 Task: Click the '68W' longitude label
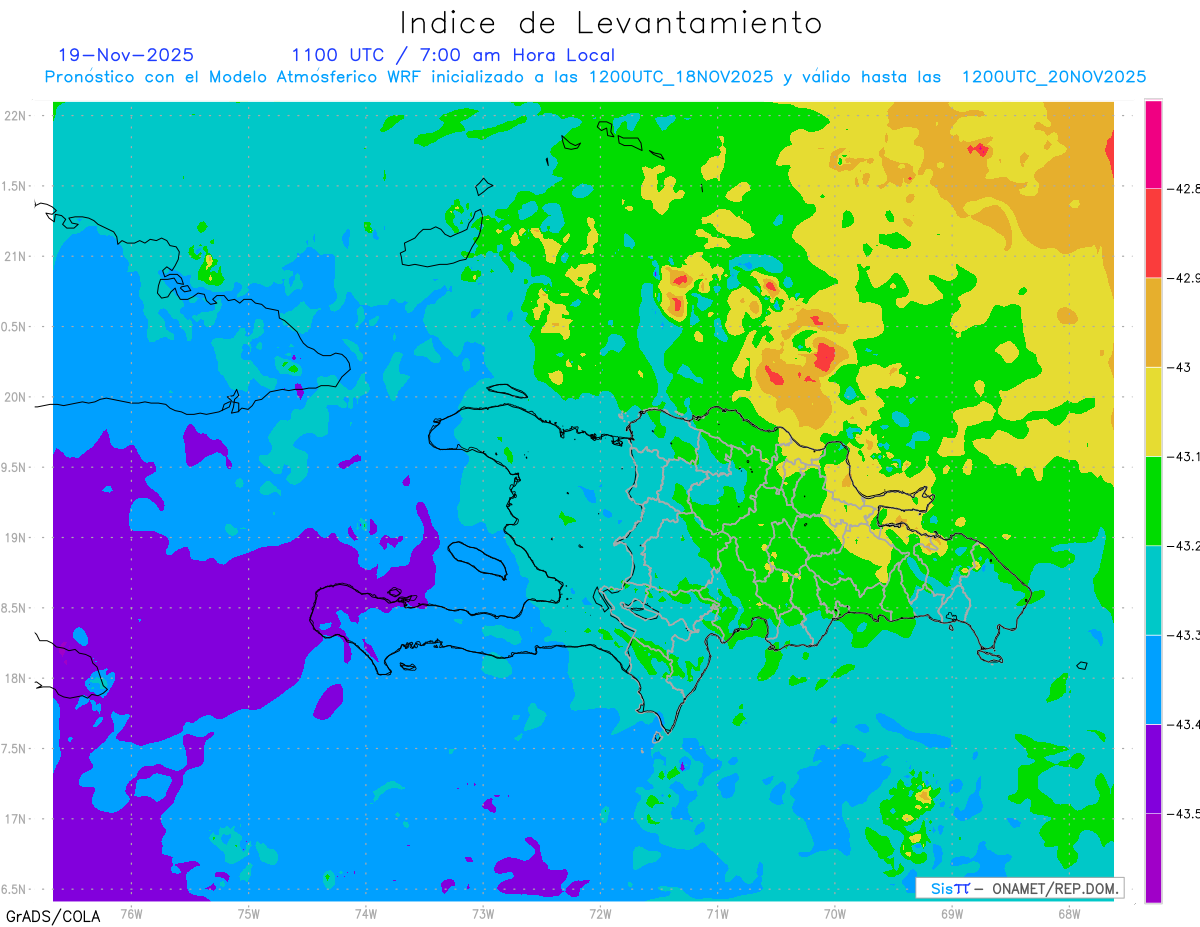click(1069, 913)
